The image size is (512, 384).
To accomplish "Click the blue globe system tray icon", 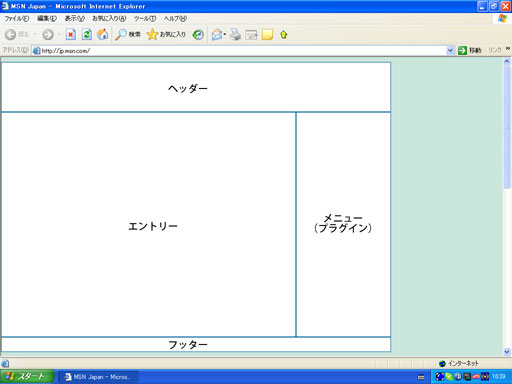I will (440, 377).
